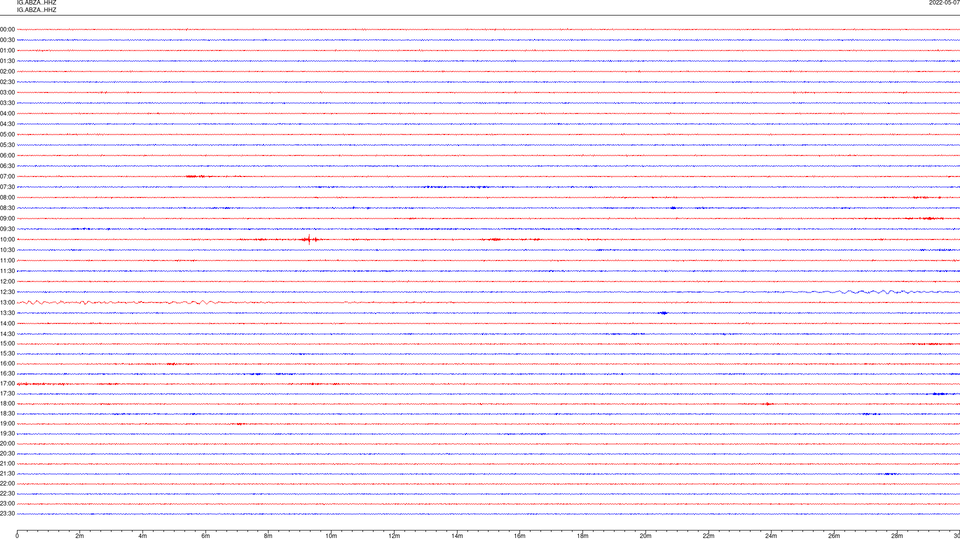Click the 14:30 trace label

click(x=7, y=334)
